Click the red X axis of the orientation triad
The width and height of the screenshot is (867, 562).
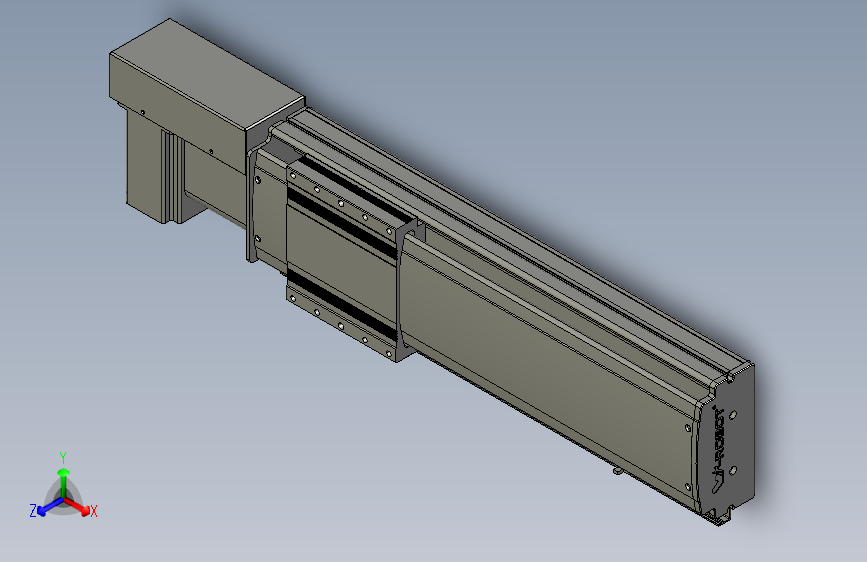[78, 506]
